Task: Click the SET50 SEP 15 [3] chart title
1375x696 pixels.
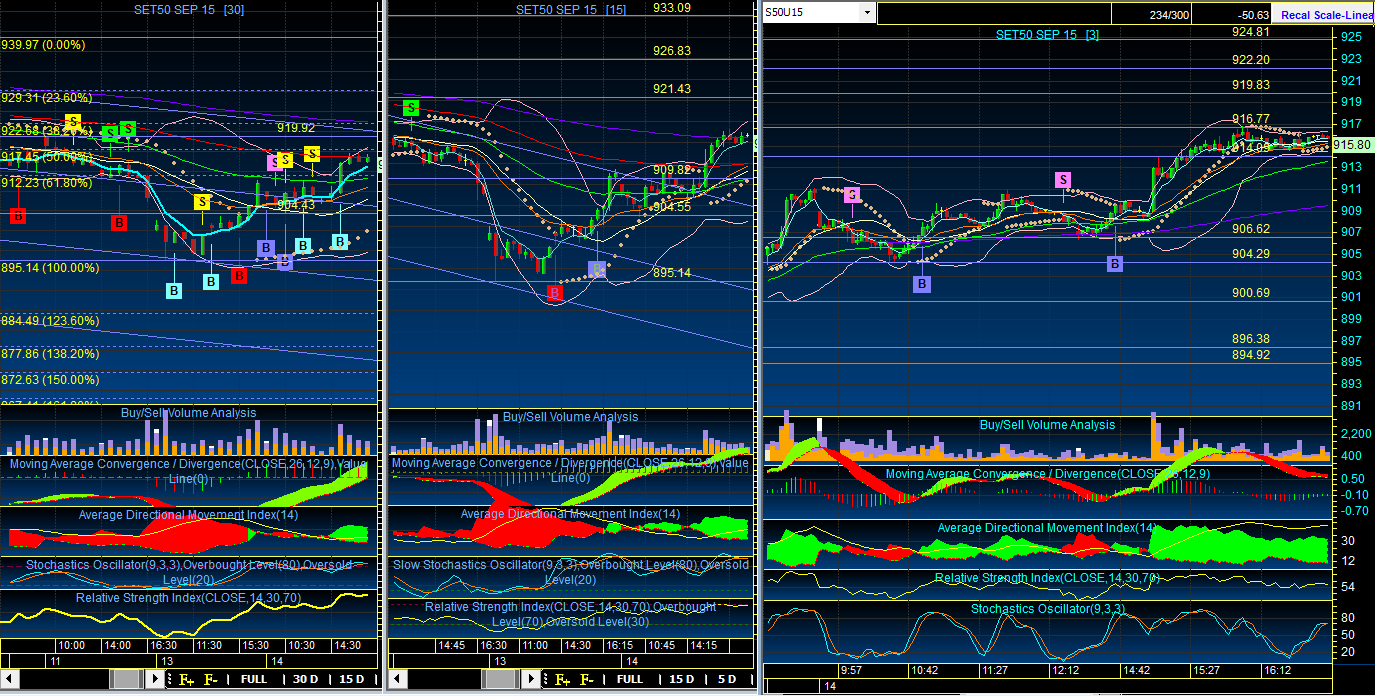Action: pos(1047,34)
